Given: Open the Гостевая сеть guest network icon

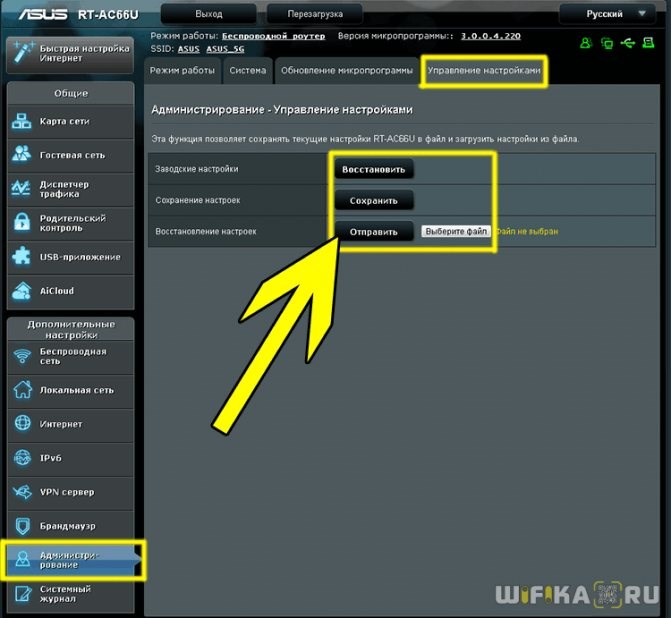Looking at the screenshot, I should [21, 154].
